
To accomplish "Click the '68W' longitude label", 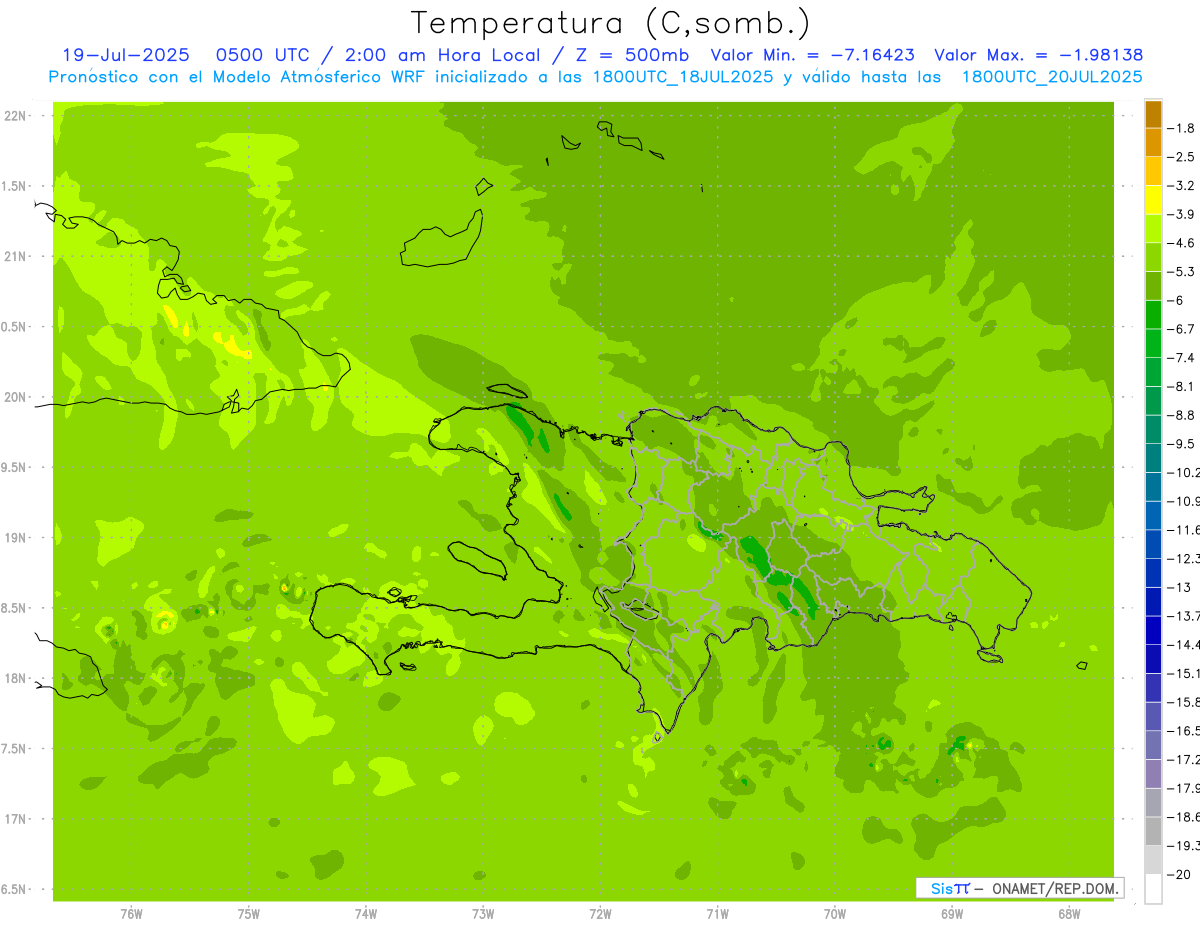I will coord(1069,914).
